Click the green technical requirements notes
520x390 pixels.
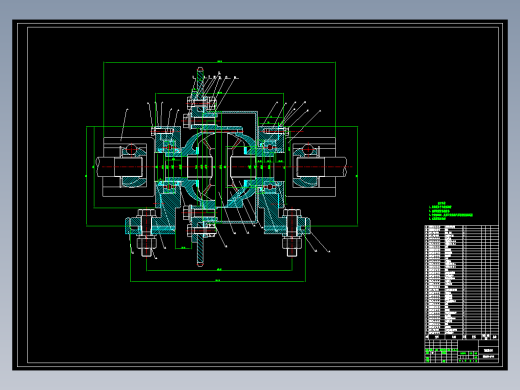click(x=450, y=211)
